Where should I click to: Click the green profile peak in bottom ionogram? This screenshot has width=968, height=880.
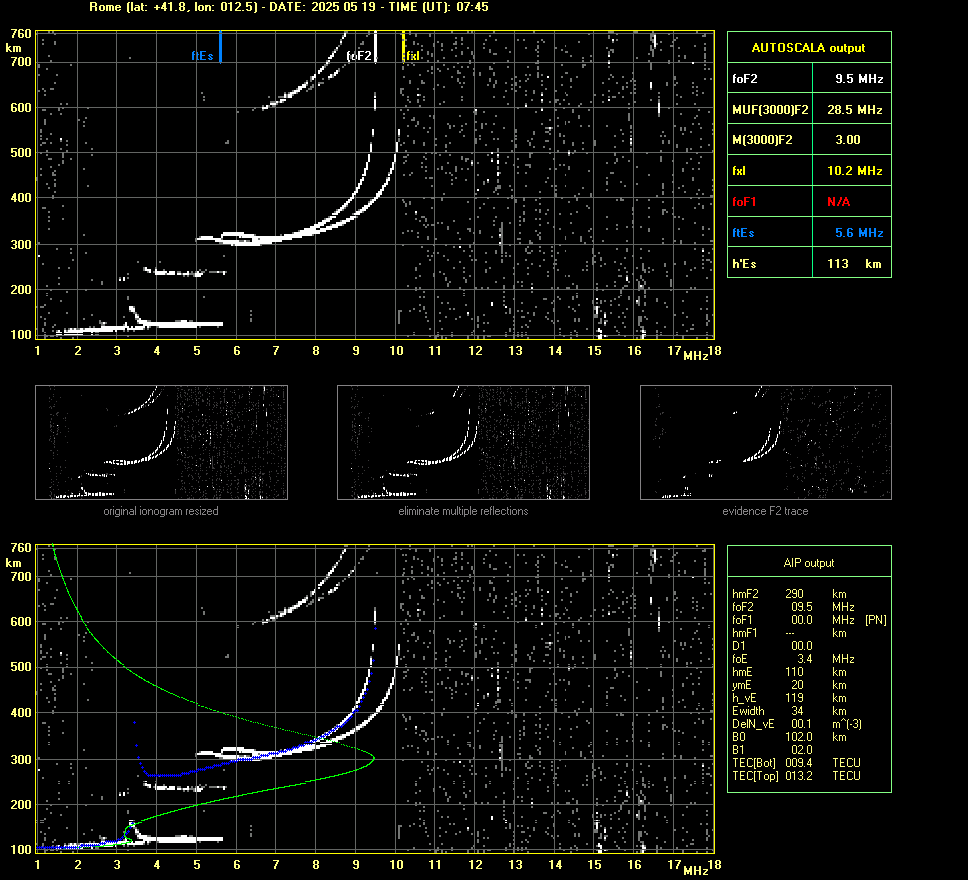coord(372,758)
